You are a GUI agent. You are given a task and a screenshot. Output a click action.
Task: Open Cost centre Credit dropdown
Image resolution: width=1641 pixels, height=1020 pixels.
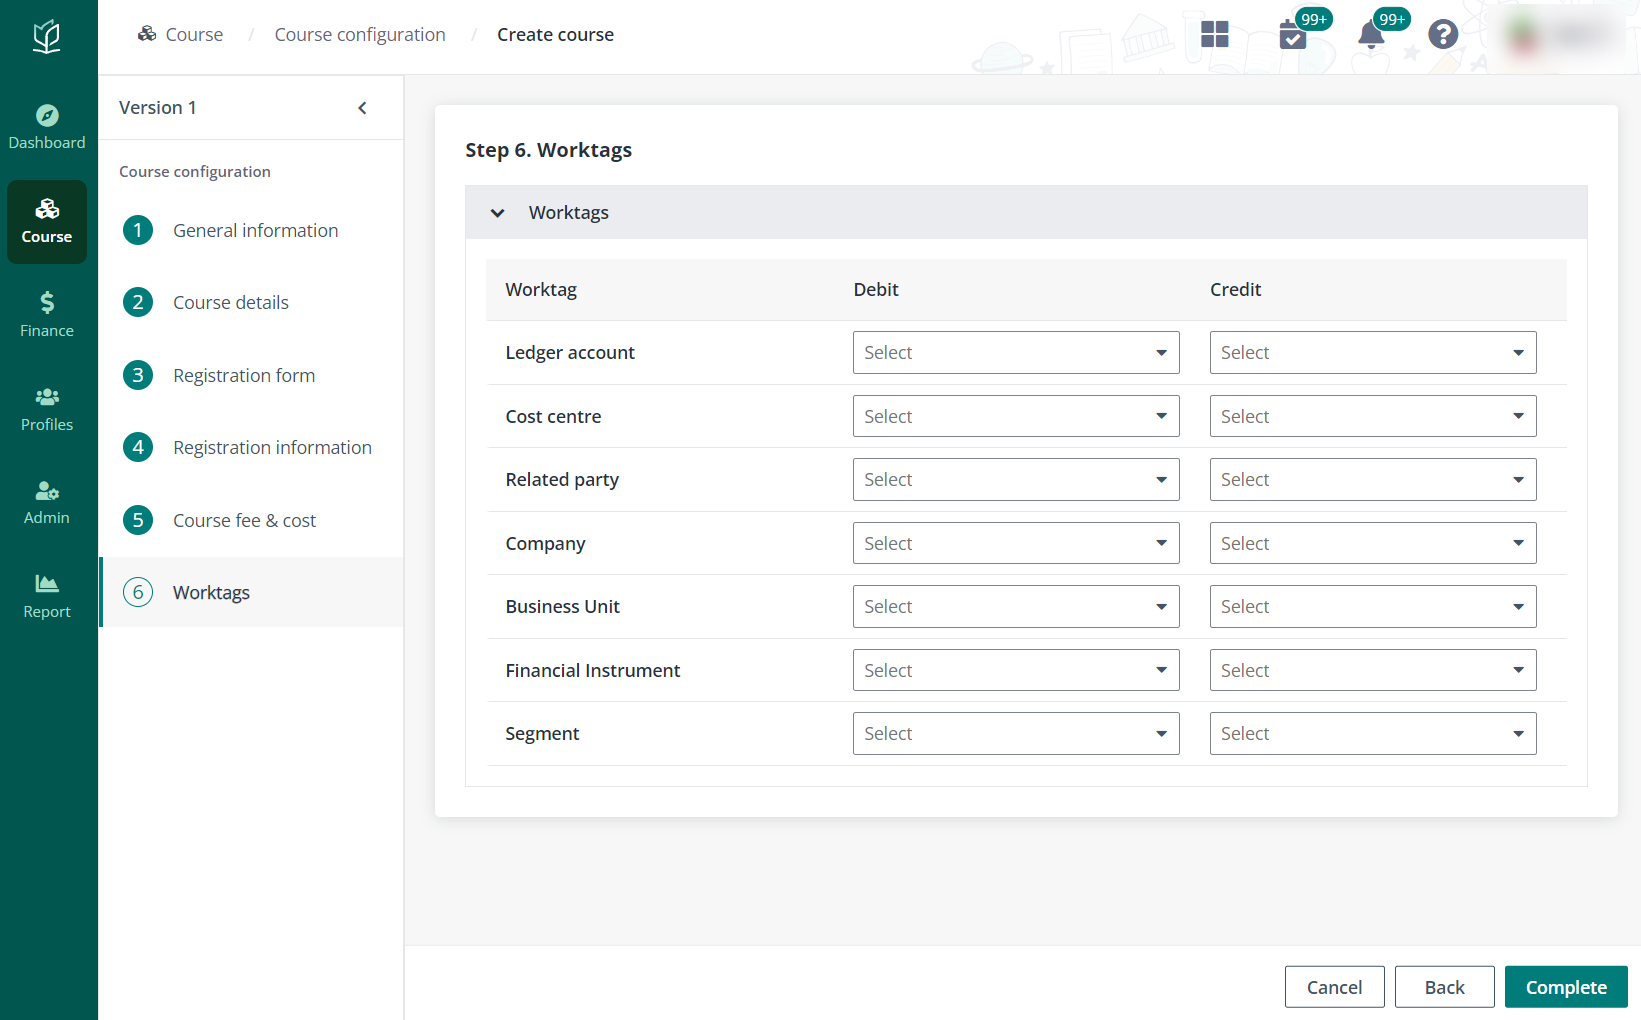(1373, 416)
